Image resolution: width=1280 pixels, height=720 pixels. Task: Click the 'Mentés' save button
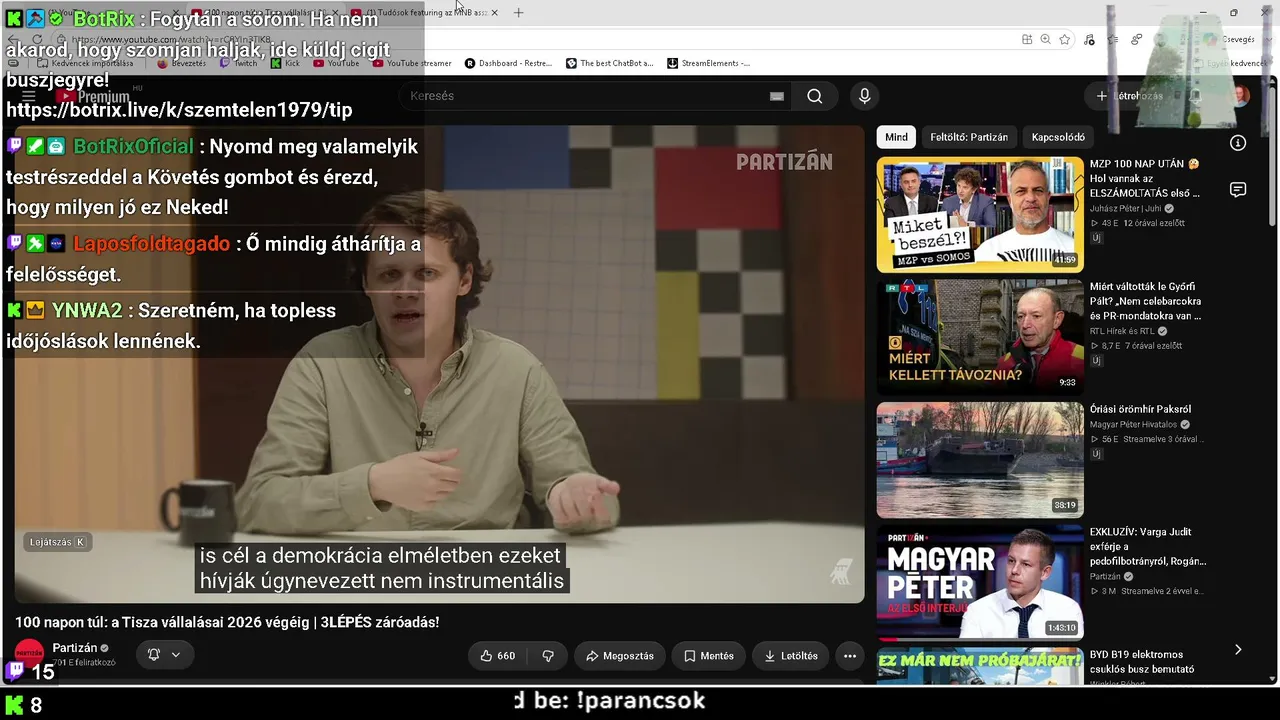click(x=709, y=656)
